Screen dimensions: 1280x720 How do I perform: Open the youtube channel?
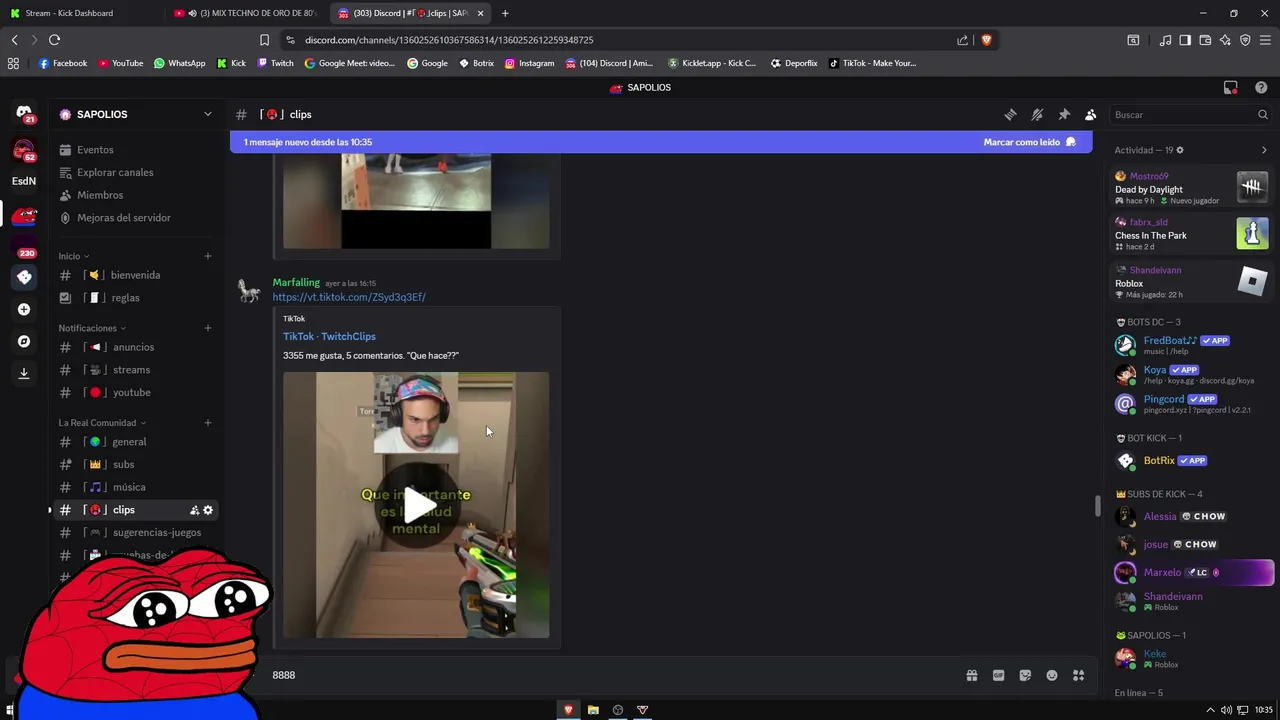pos(135,393)
